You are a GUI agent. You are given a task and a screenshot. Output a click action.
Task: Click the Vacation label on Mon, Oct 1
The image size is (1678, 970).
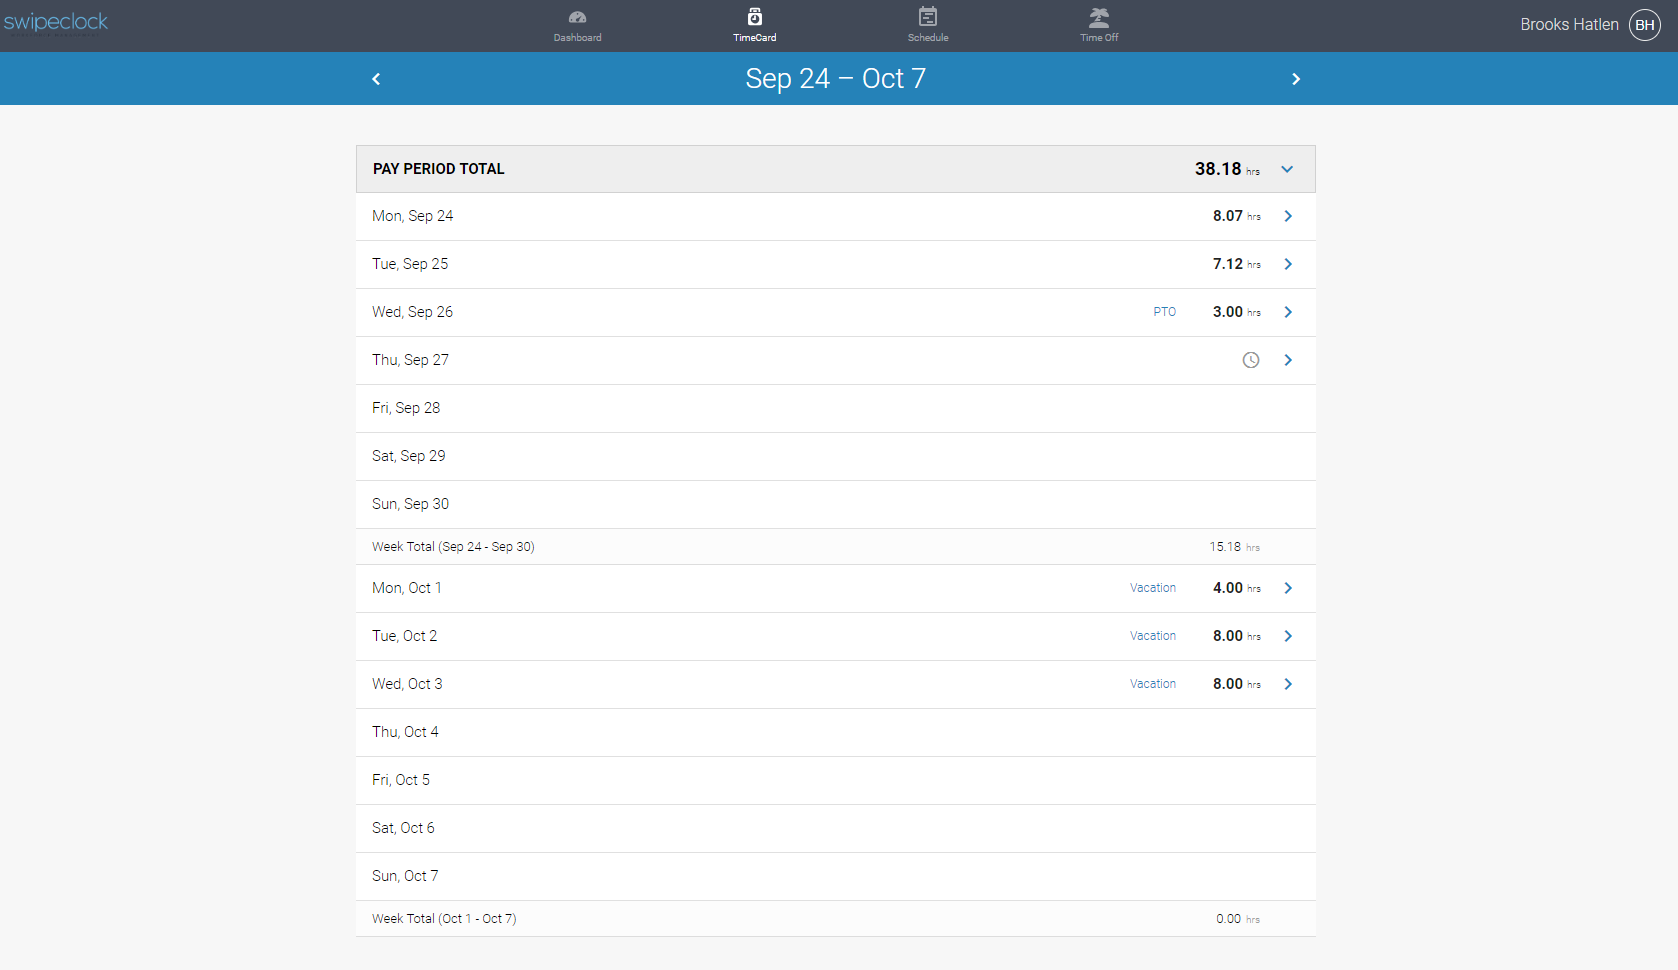(1153, 588)
